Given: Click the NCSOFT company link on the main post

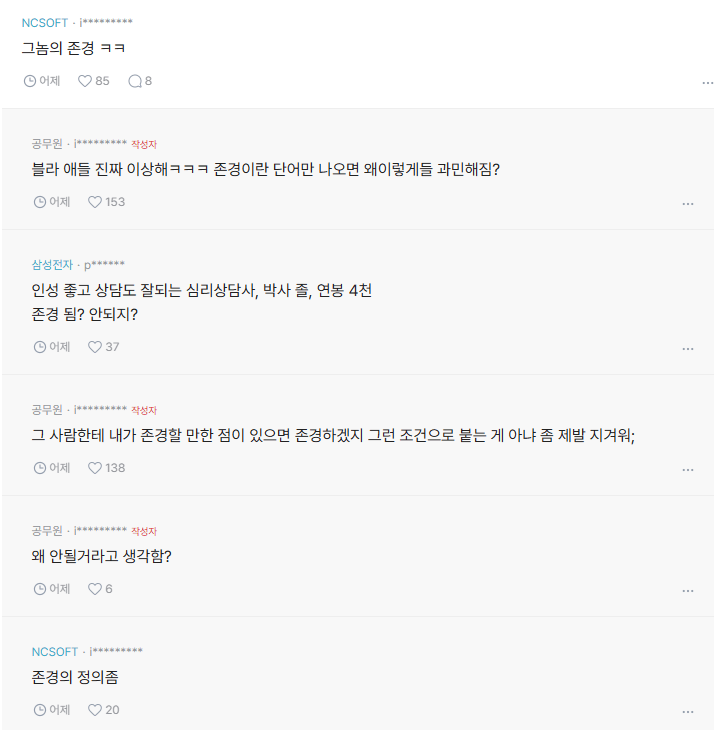Looking at the screenshot, I should point(45,22).
